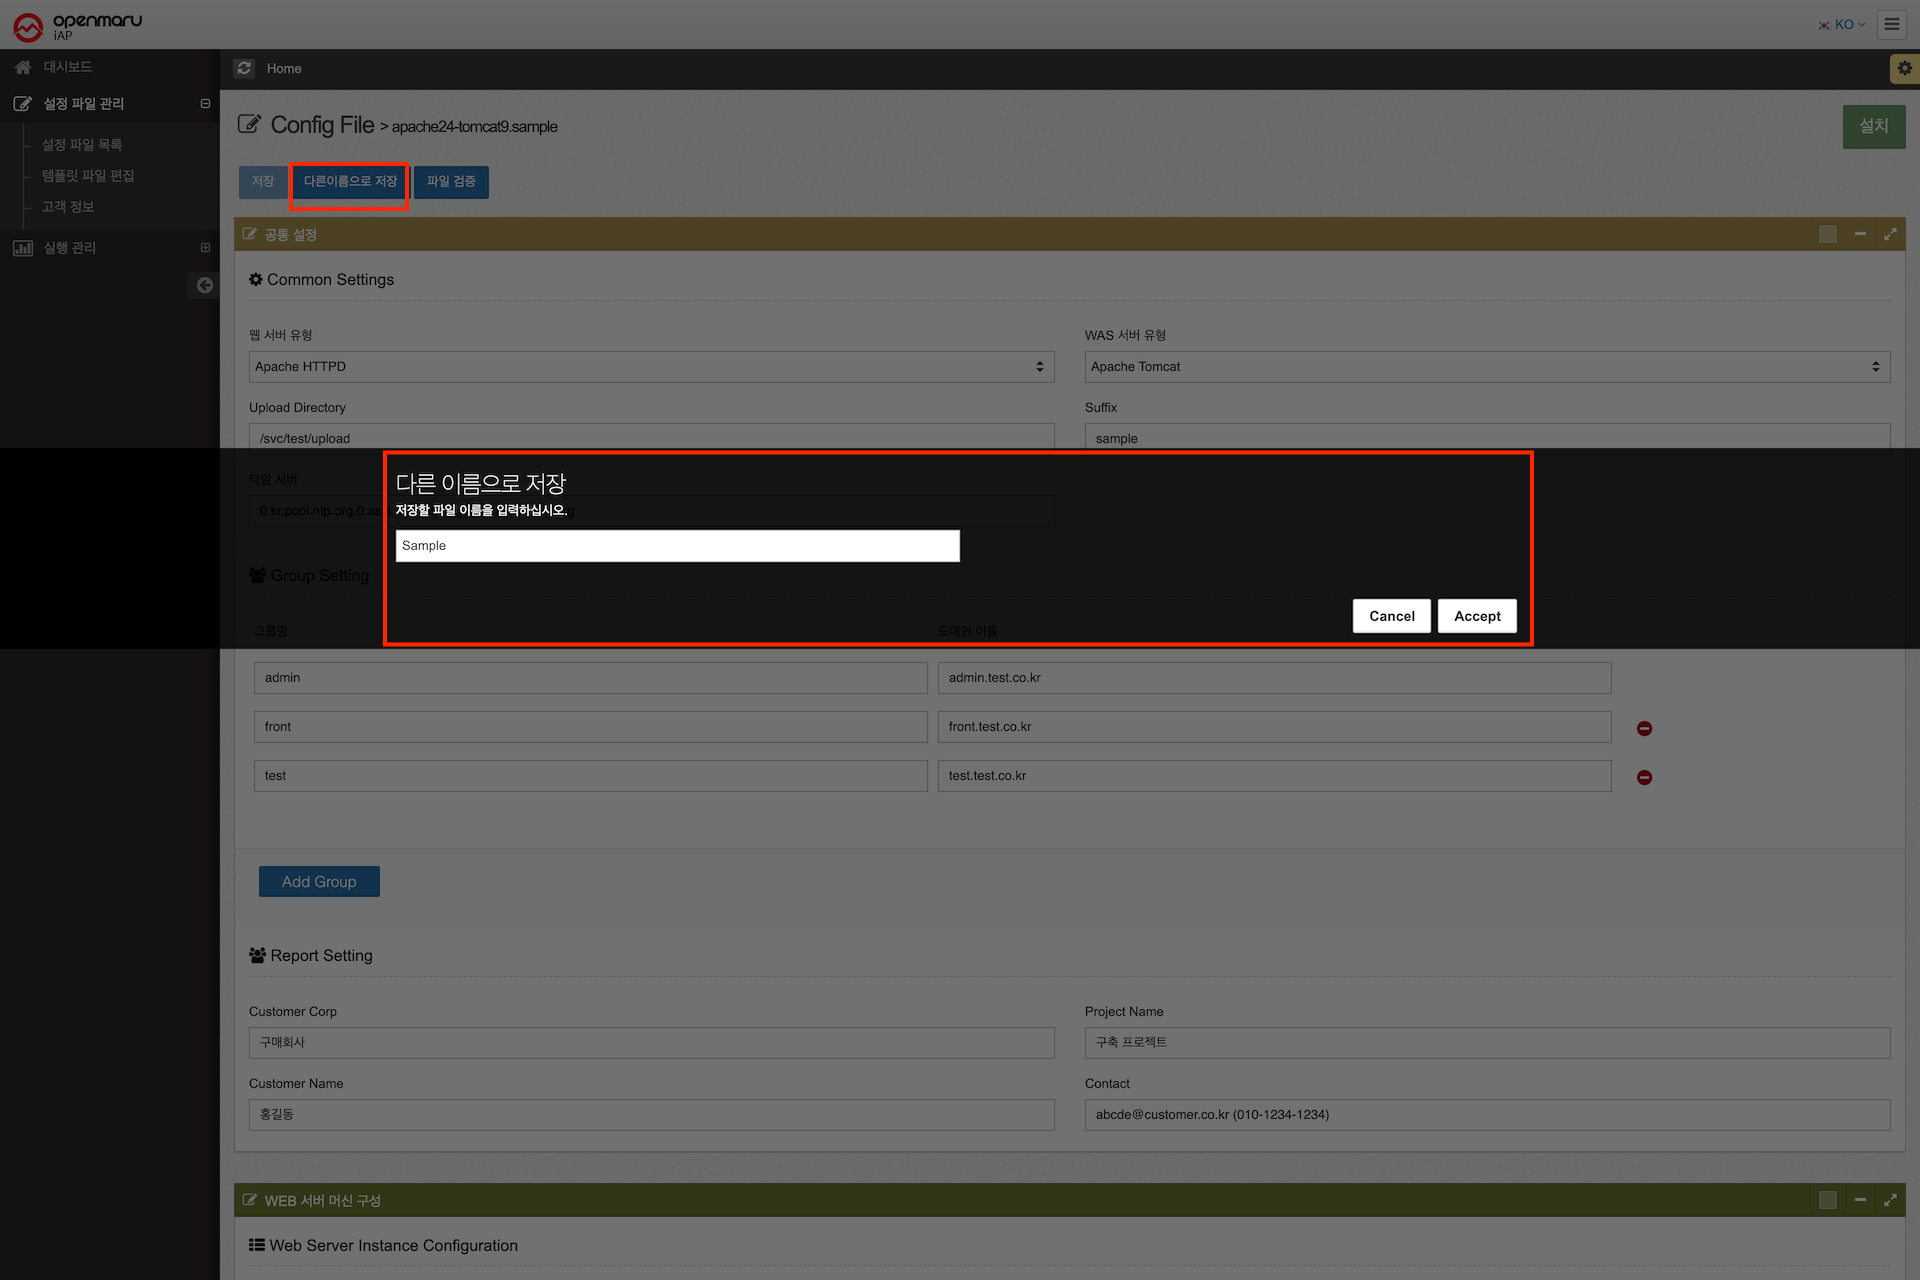
Task: Click fullscreen icon on 공통 설정 panel
Action: pyautogui.click(x=1890, y=234)
